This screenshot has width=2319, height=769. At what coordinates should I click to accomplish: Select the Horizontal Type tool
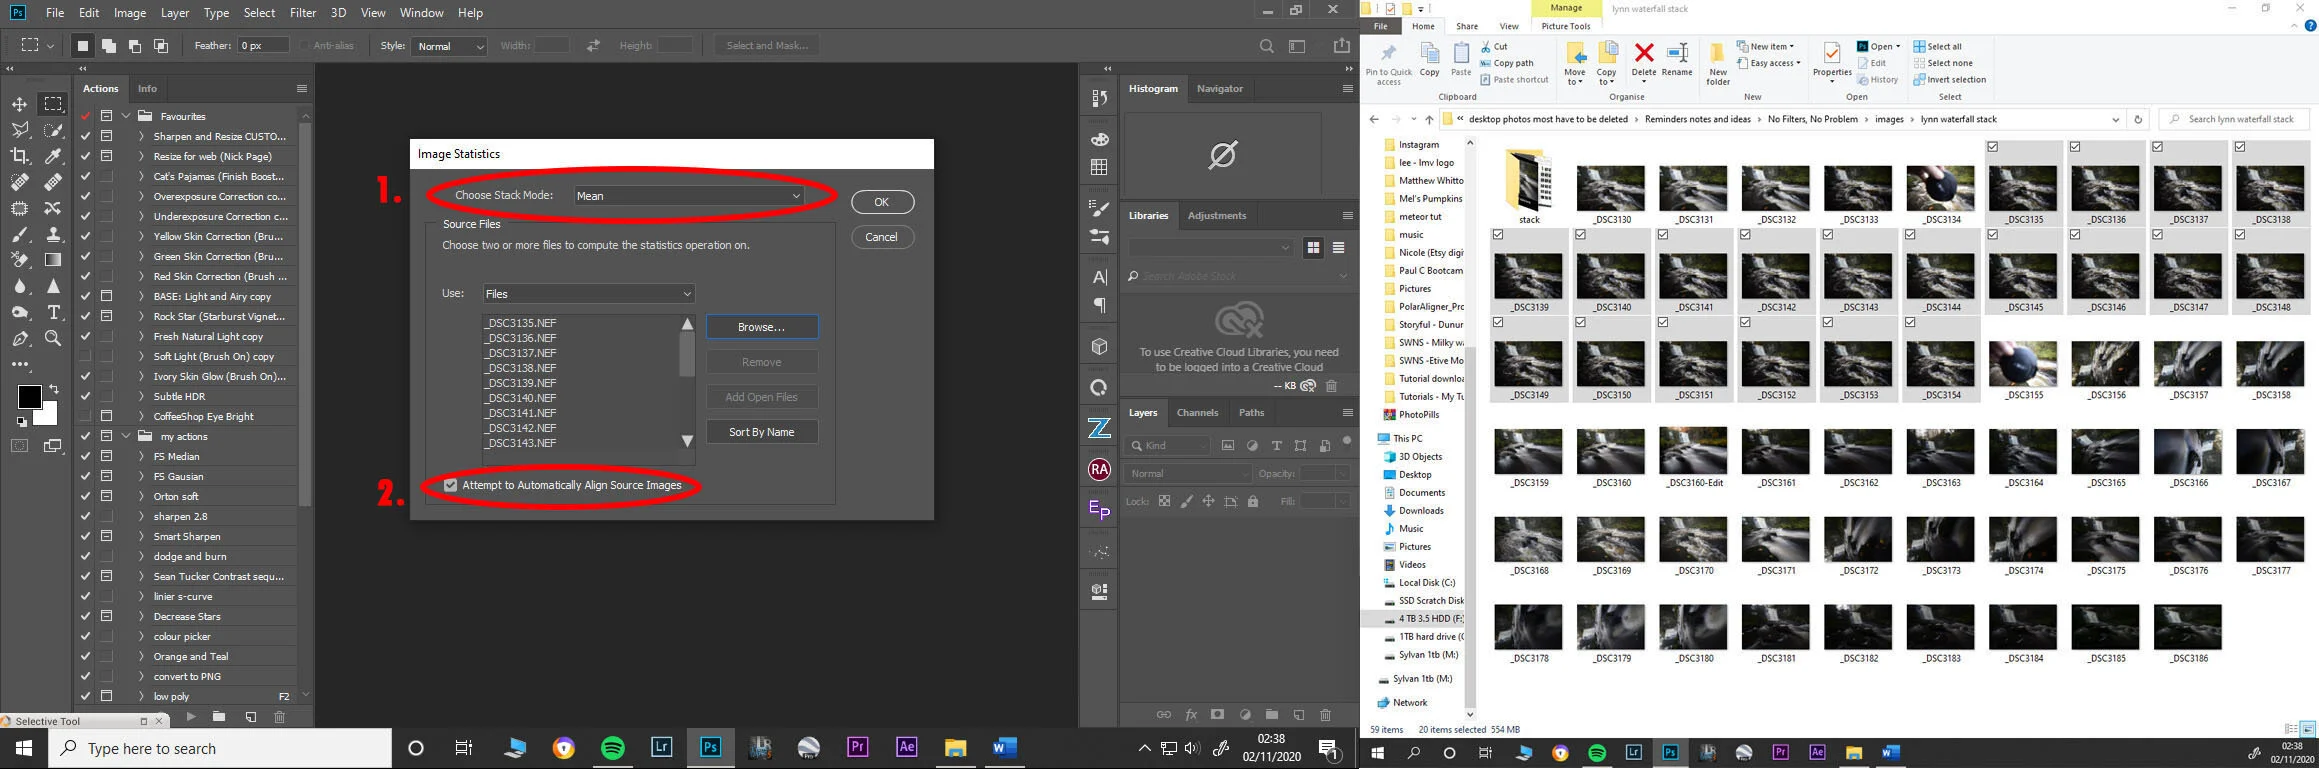coord(53,312)
